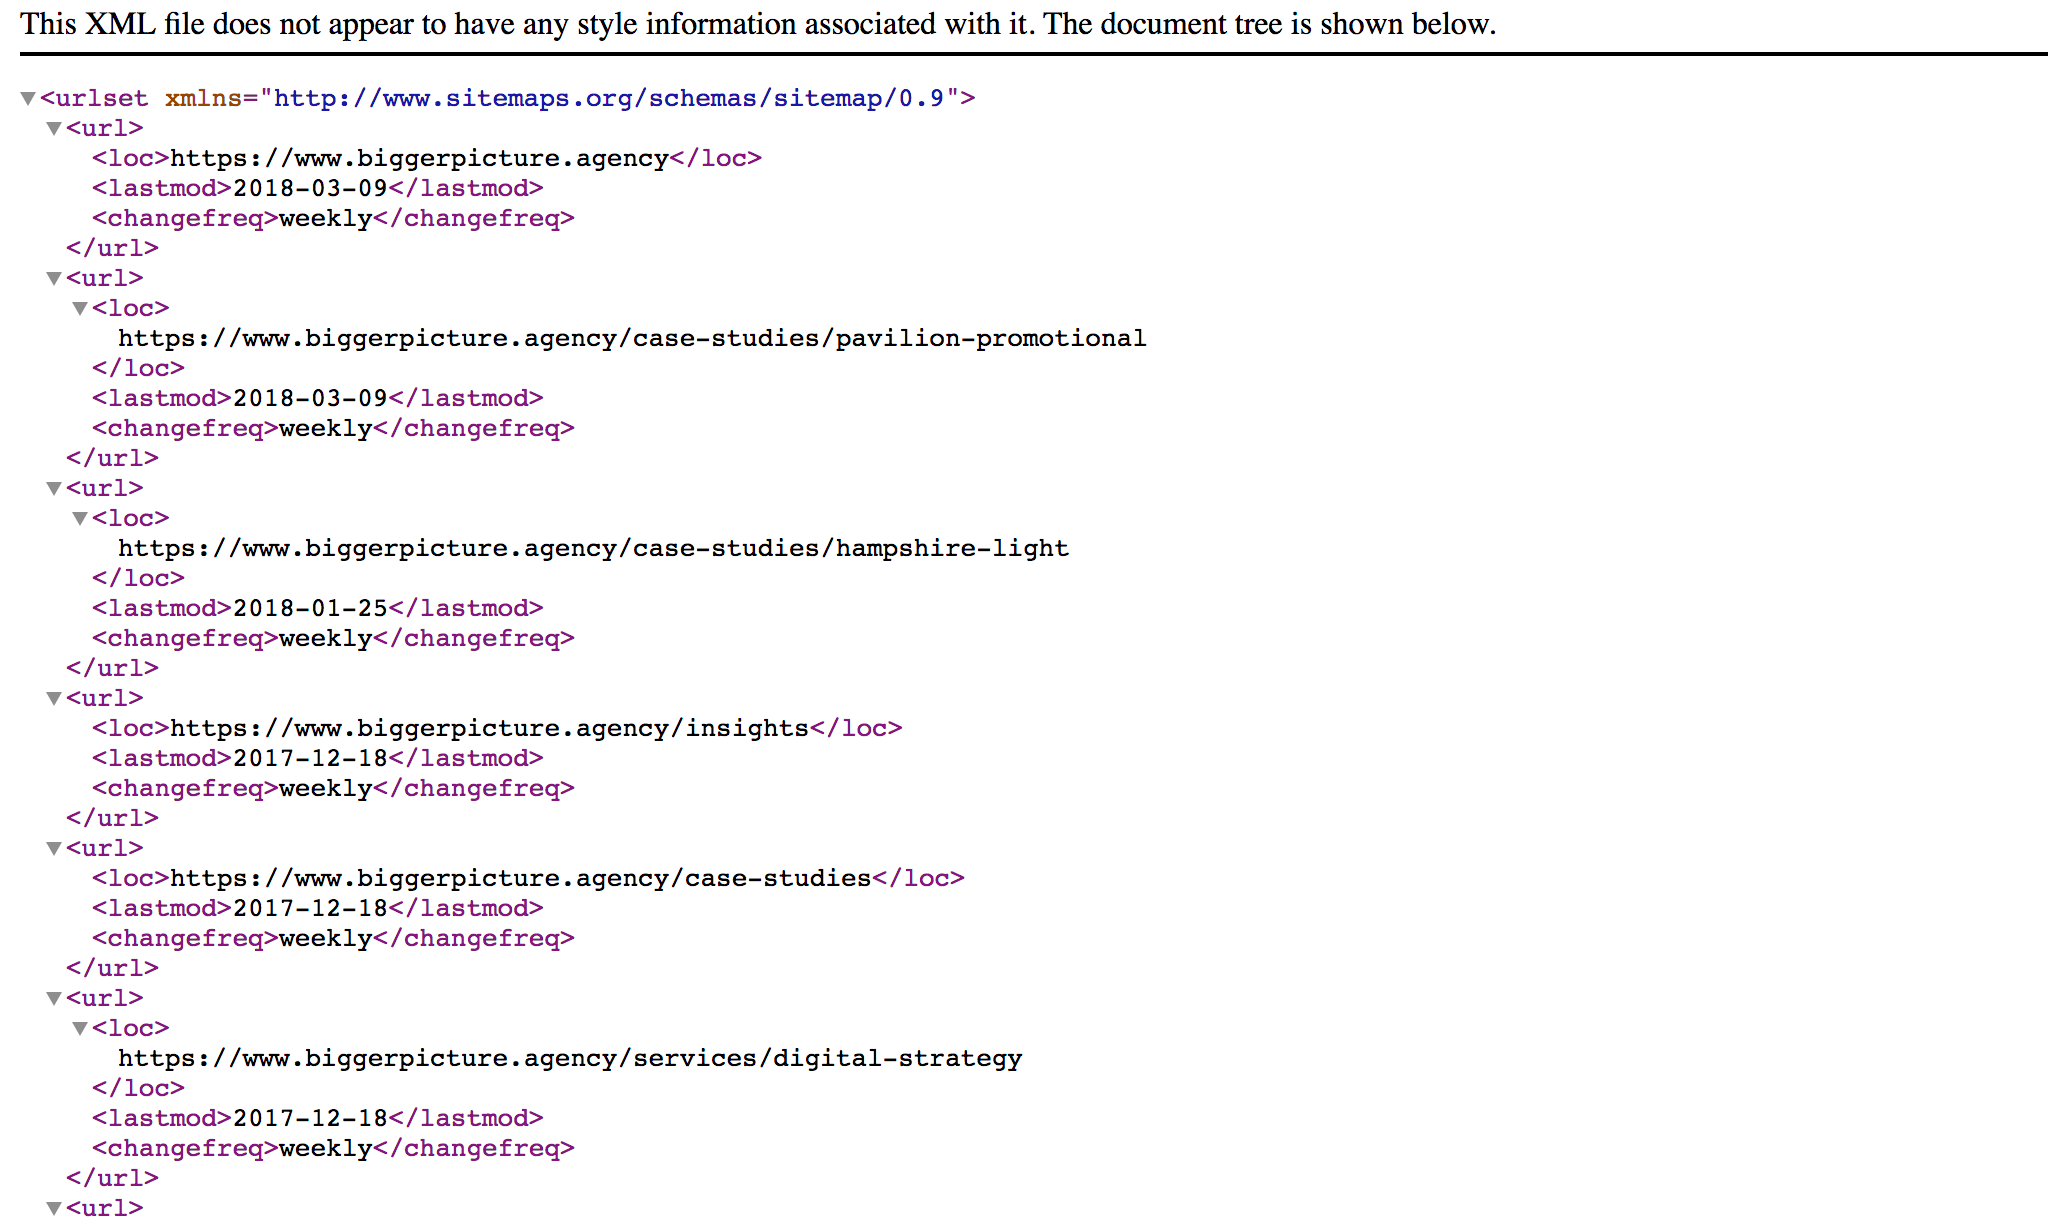Screen dimensions: 2048x1228
Task: Click lastmod 2017-12-18 under digital-strategy
Action: [x=310, y=1118]
